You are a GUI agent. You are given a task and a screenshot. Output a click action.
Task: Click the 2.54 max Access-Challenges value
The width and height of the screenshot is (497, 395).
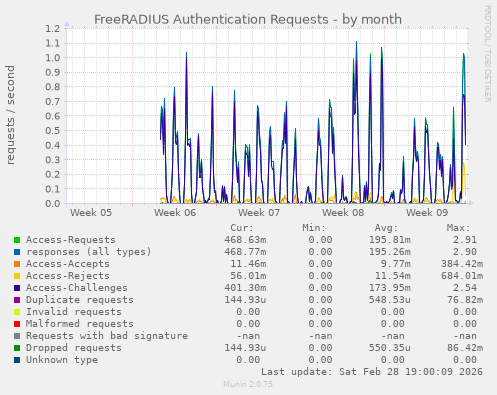coord(465,288)
